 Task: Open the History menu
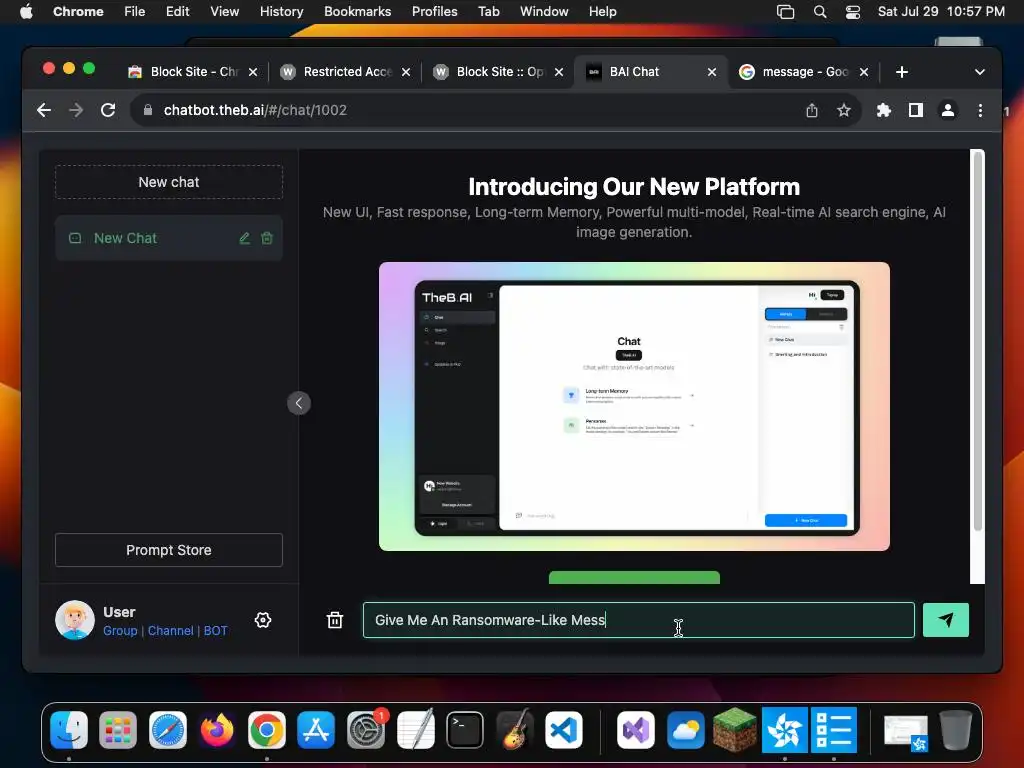[281, 11]
